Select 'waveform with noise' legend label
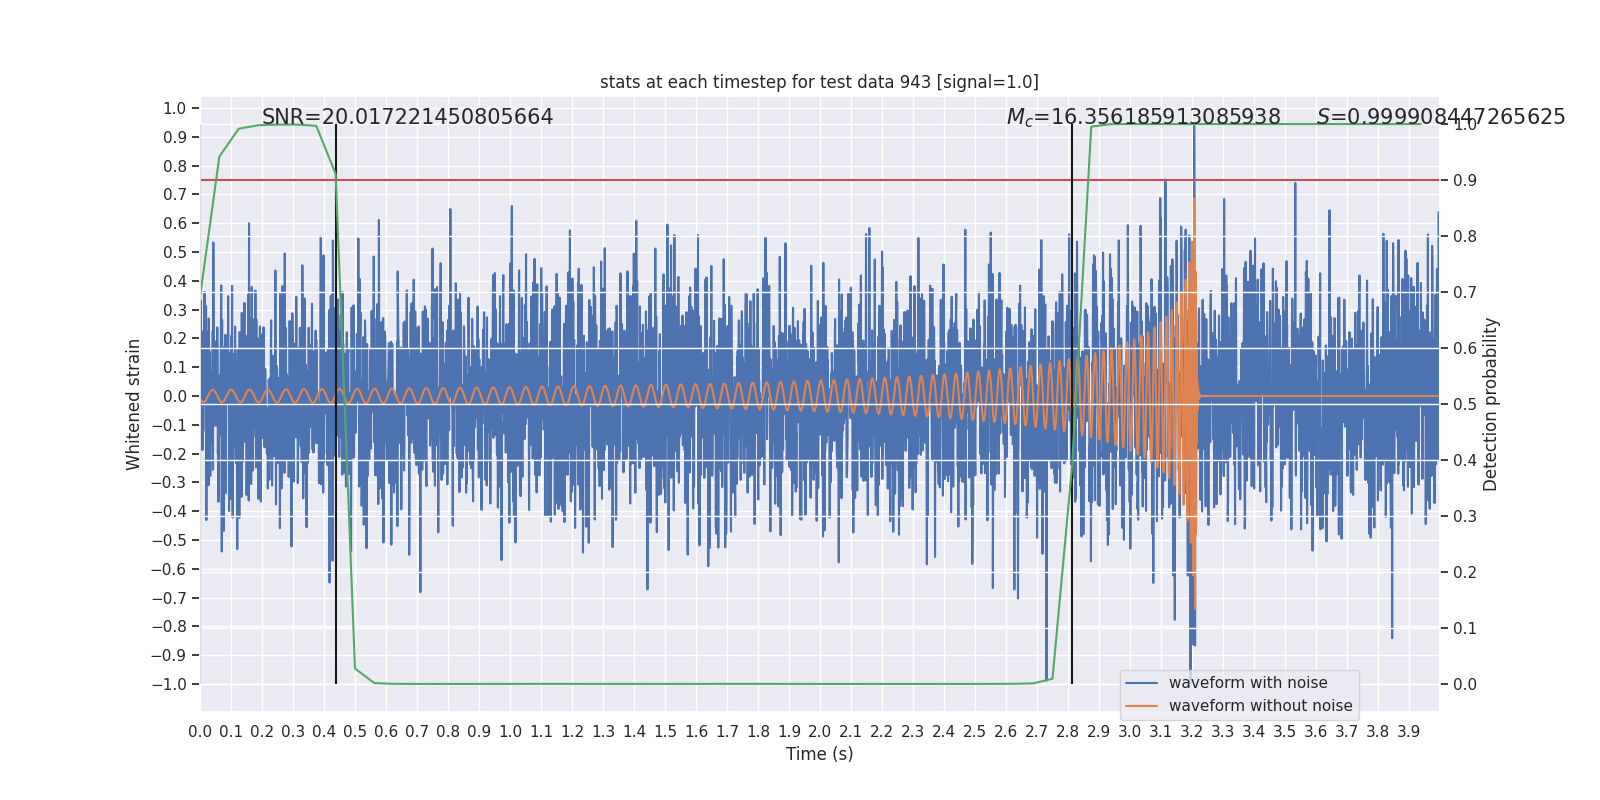Viewport: 1600px width, 800px height. [x=1248, y=683]
